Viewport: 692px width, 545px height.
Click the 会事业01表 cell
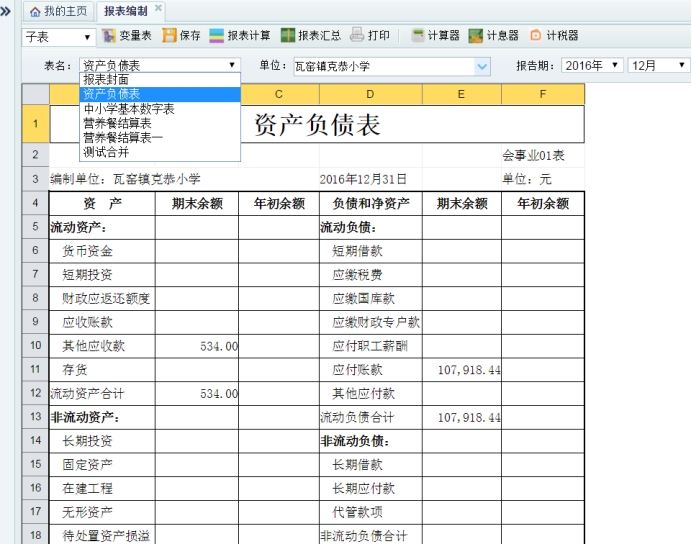coord(543,155)
